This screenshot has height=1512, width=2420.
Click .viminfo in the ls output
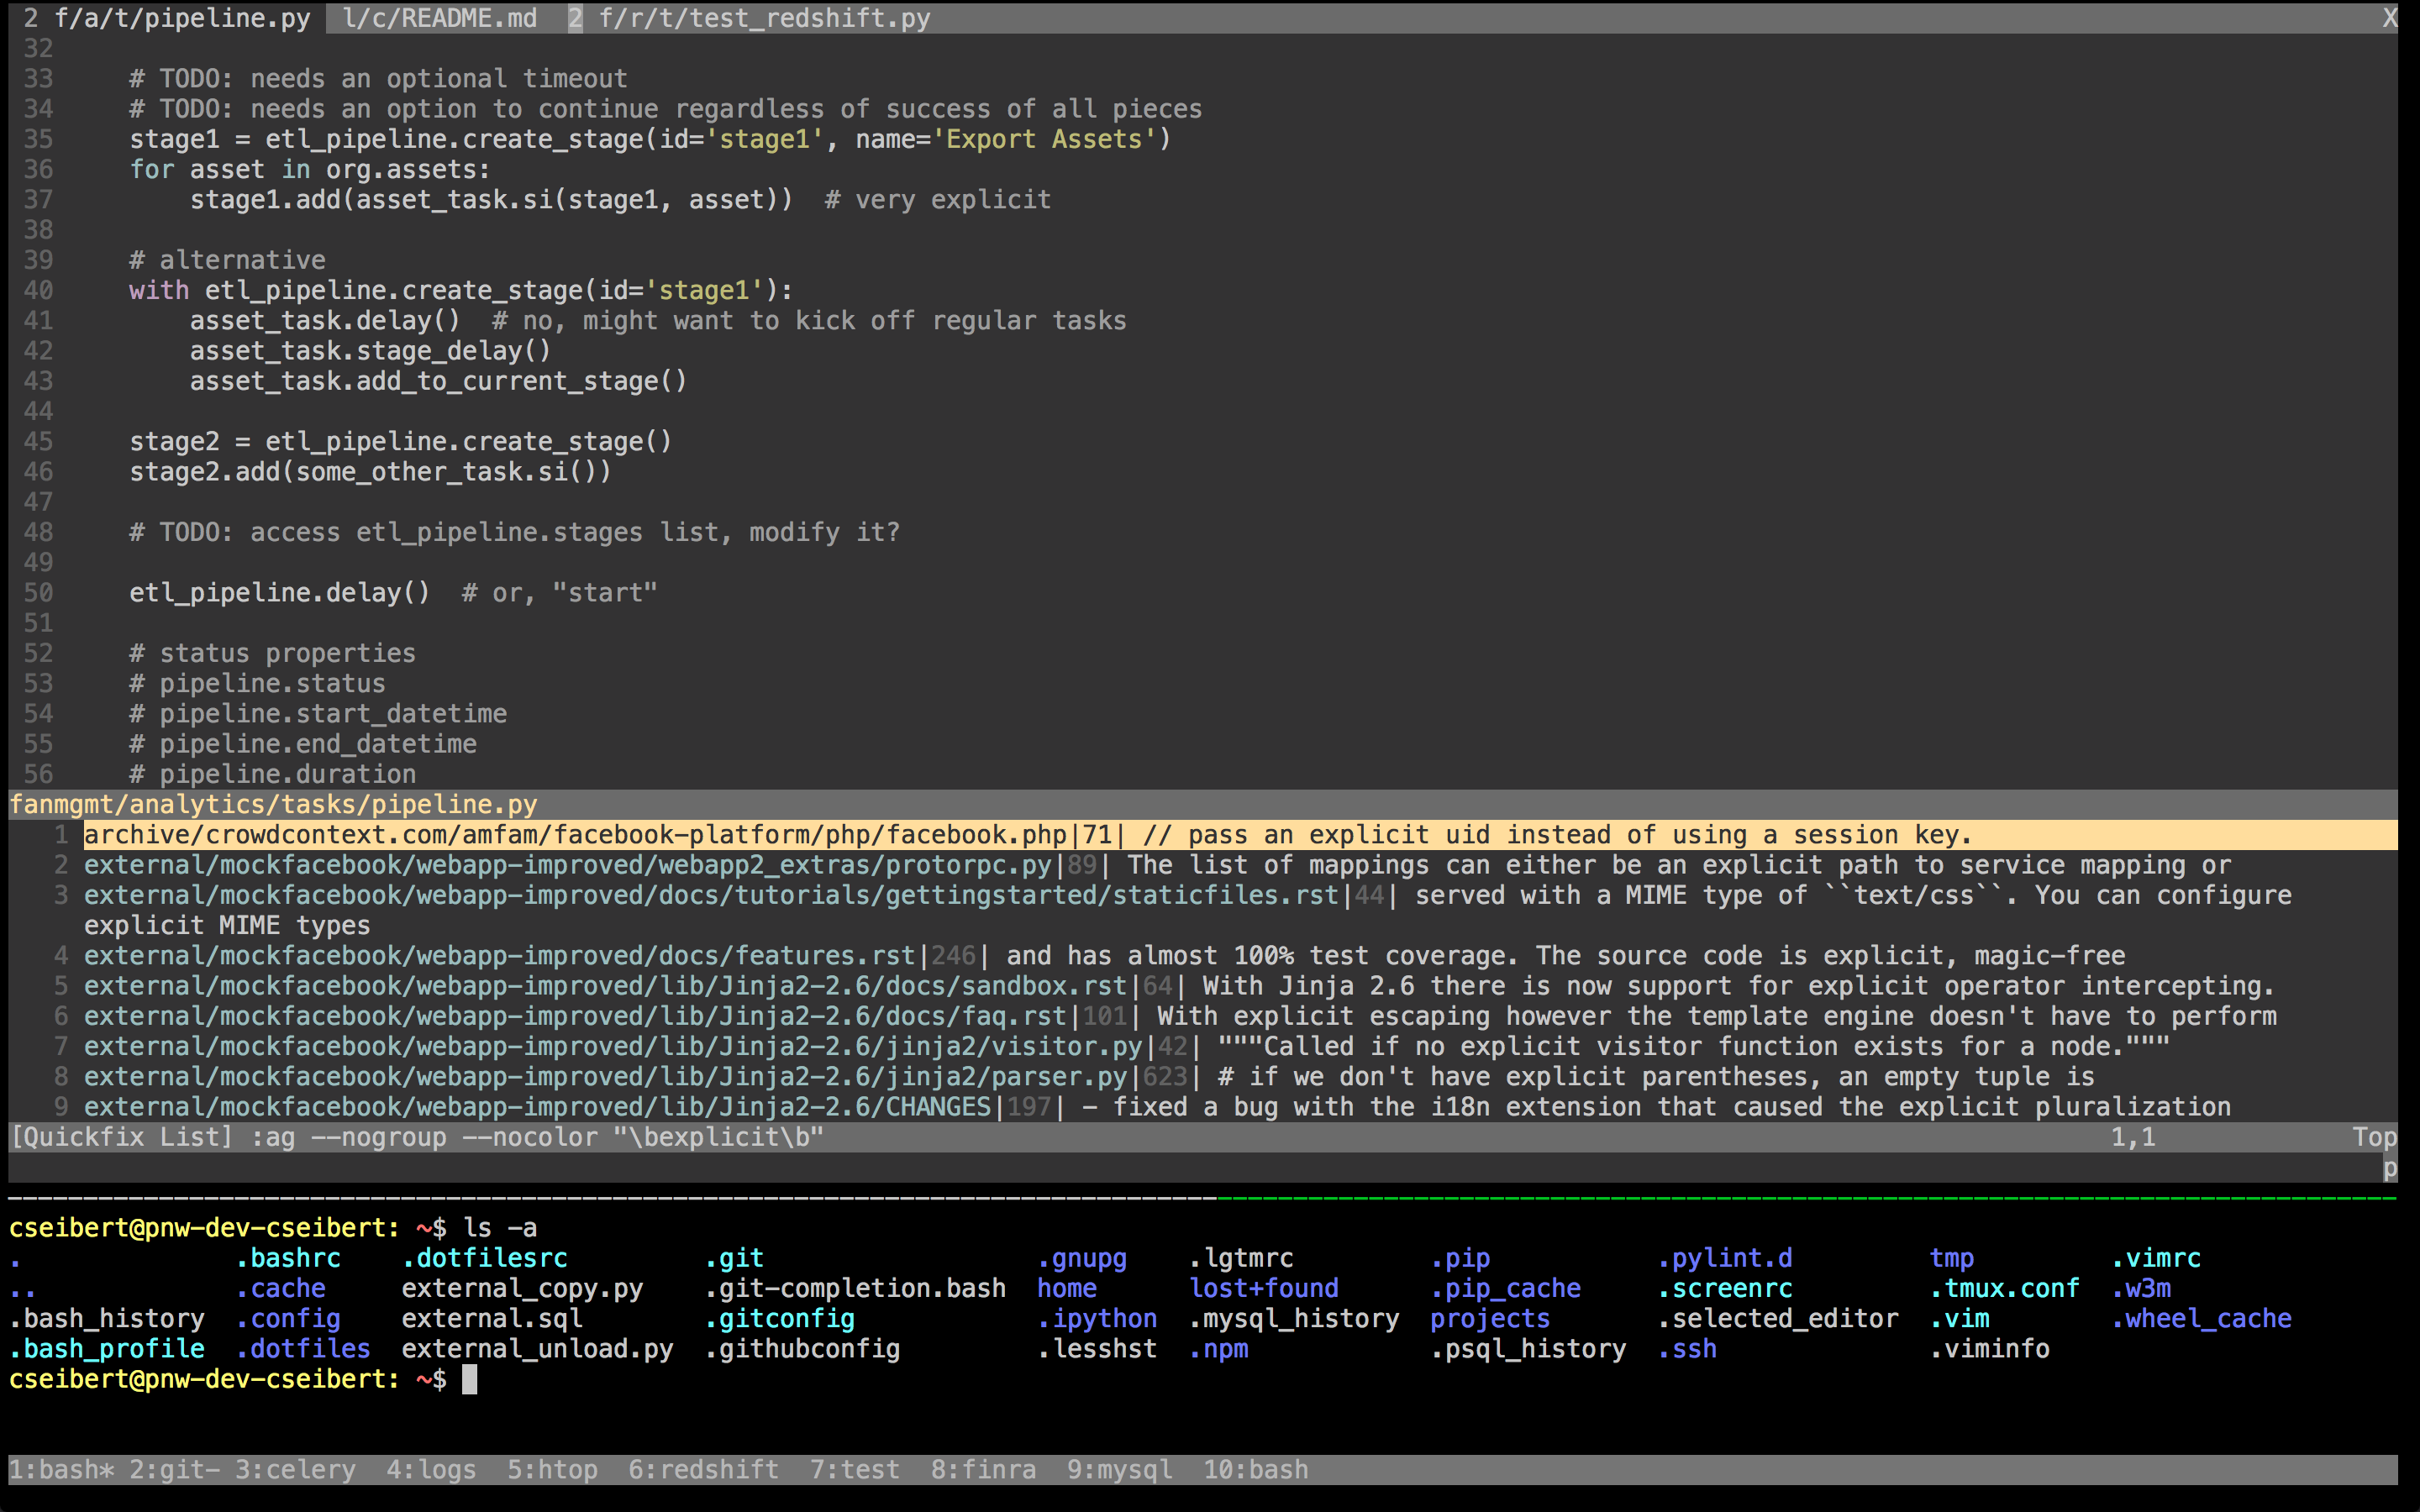pyautogui.click(x=1989, y=1349)
